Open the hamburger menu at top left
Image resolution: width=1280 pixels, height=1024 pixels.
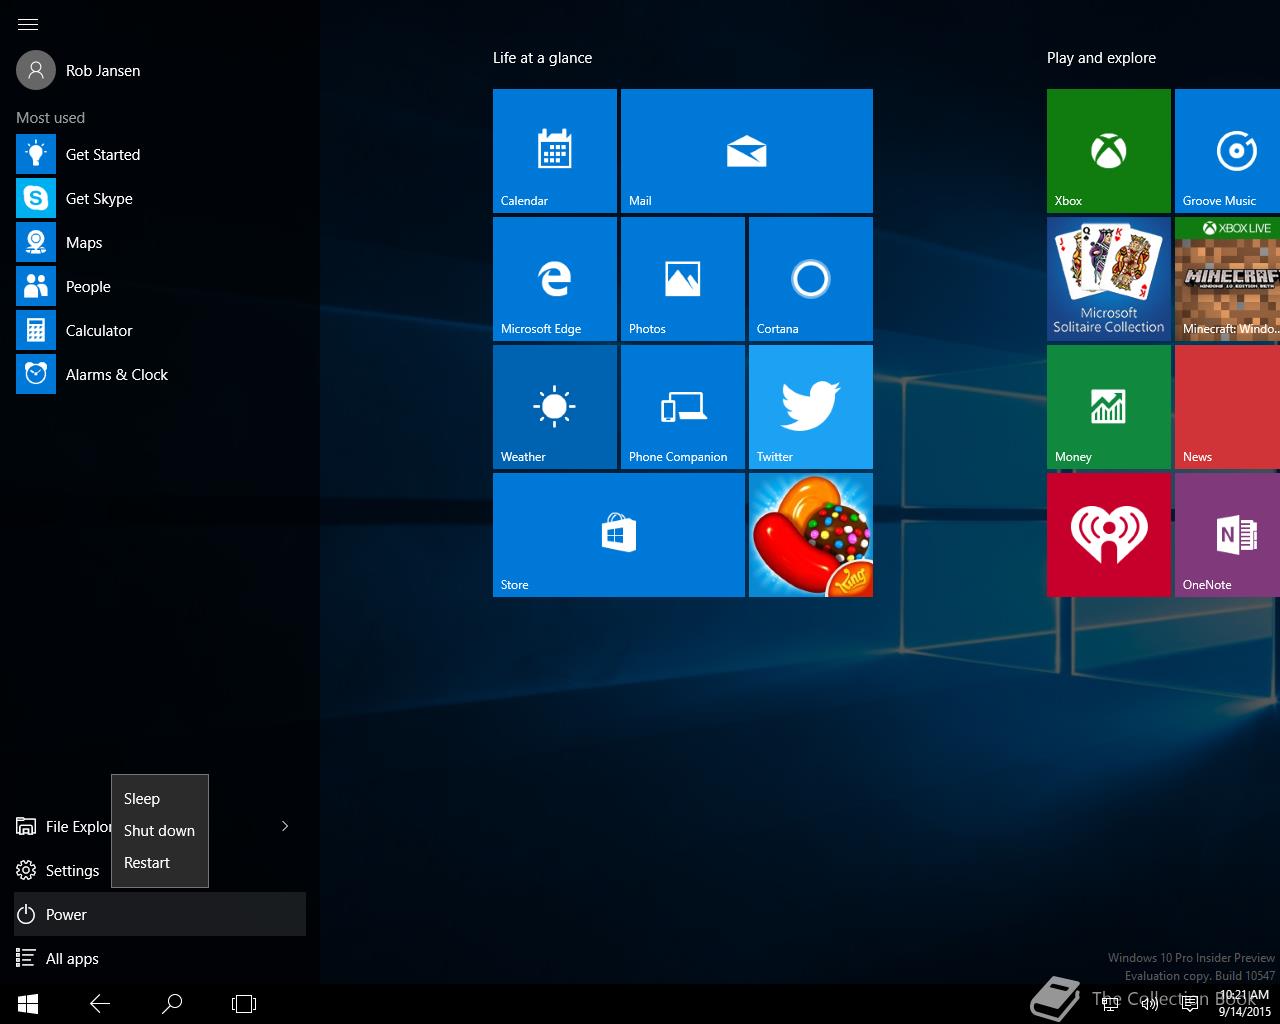coord(28,24)
